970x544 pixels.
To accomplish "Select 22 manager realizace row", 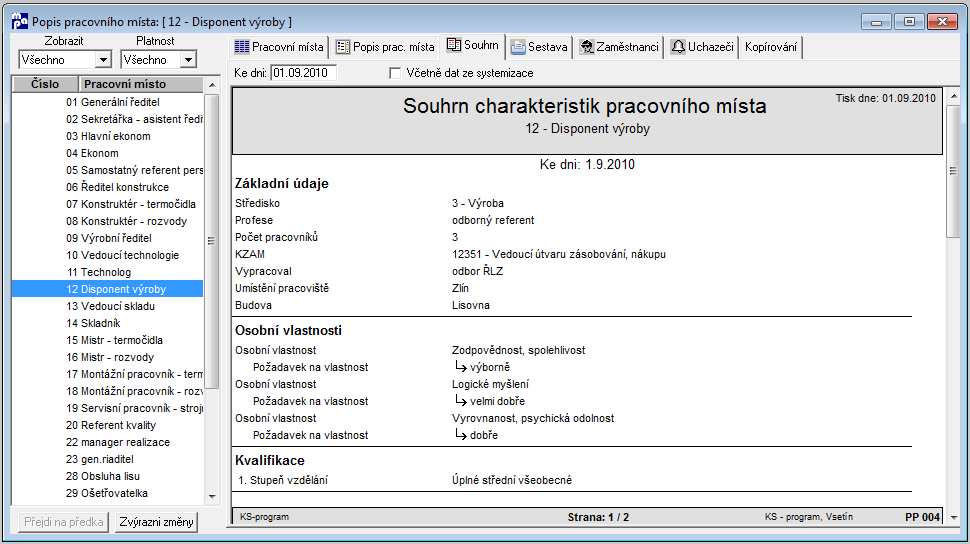I will pyautogui.click(x=108, y=443).
